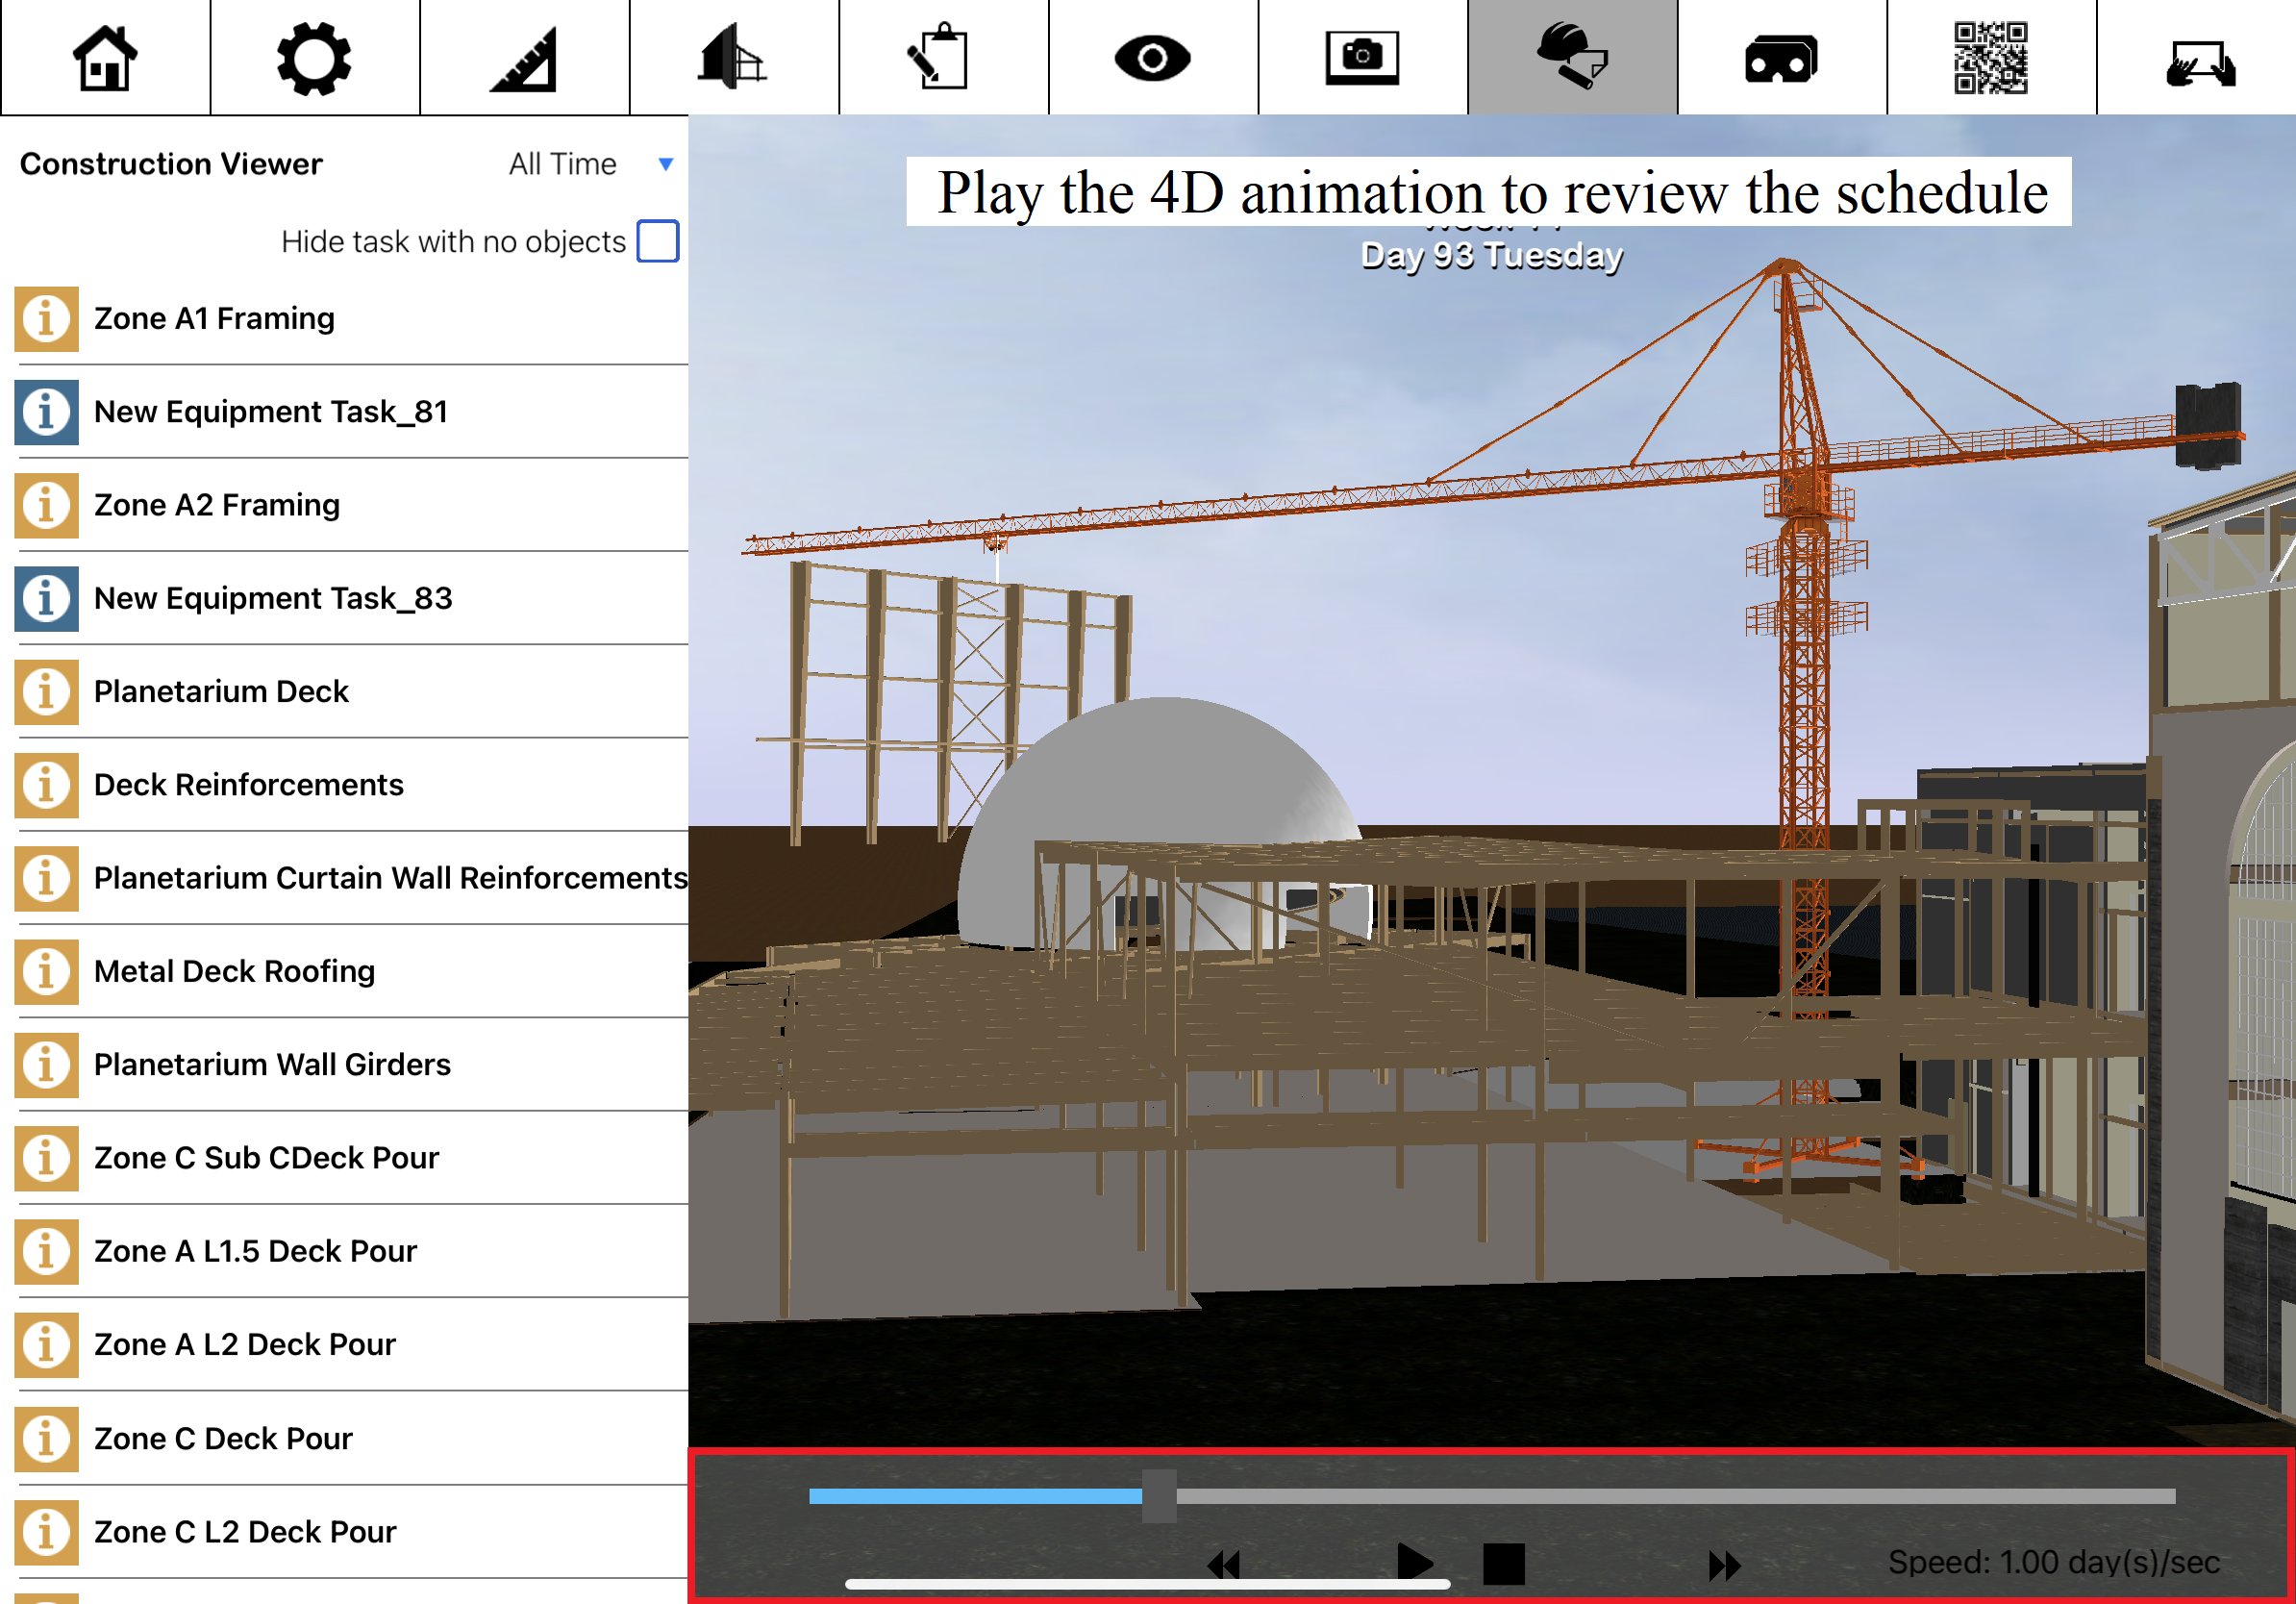Image resolution: width=2296 pixels, height=1604 pixels.
Task: Open info for New Equipment Task_81
Action: coord(46,412)
